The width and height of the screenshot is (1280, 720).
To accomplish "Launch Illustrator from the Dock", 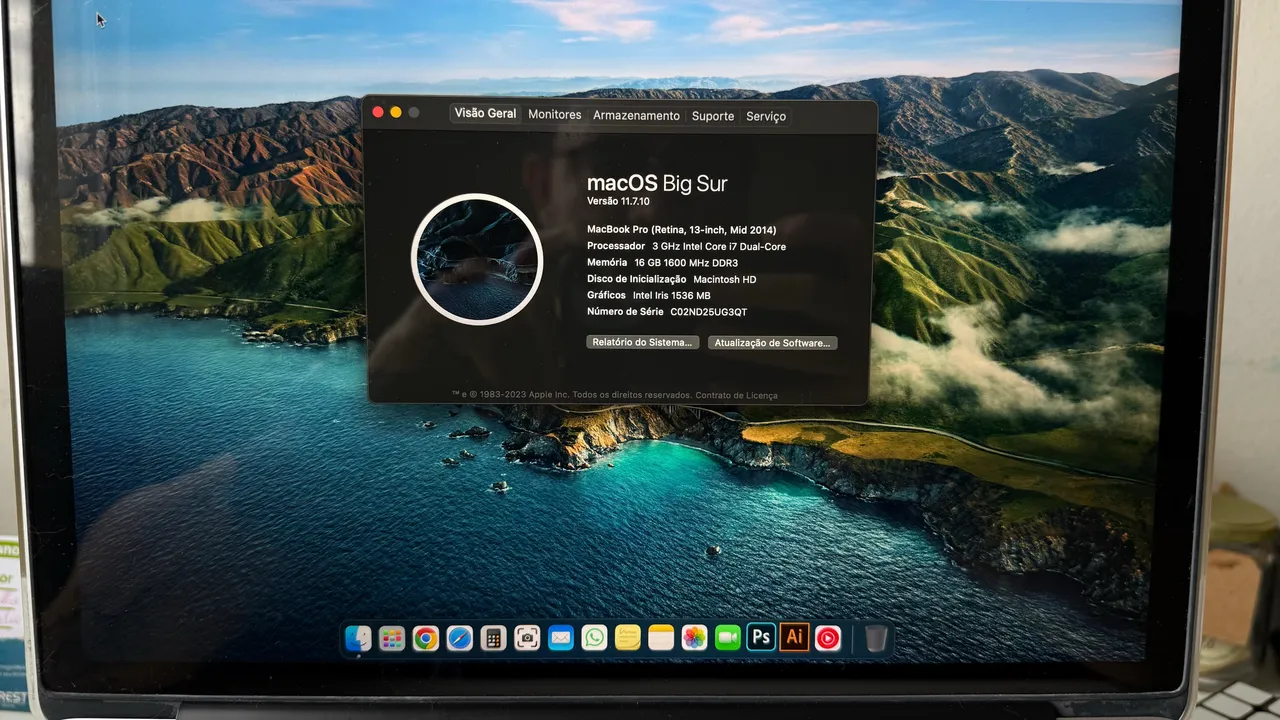I will coord(794,637).
